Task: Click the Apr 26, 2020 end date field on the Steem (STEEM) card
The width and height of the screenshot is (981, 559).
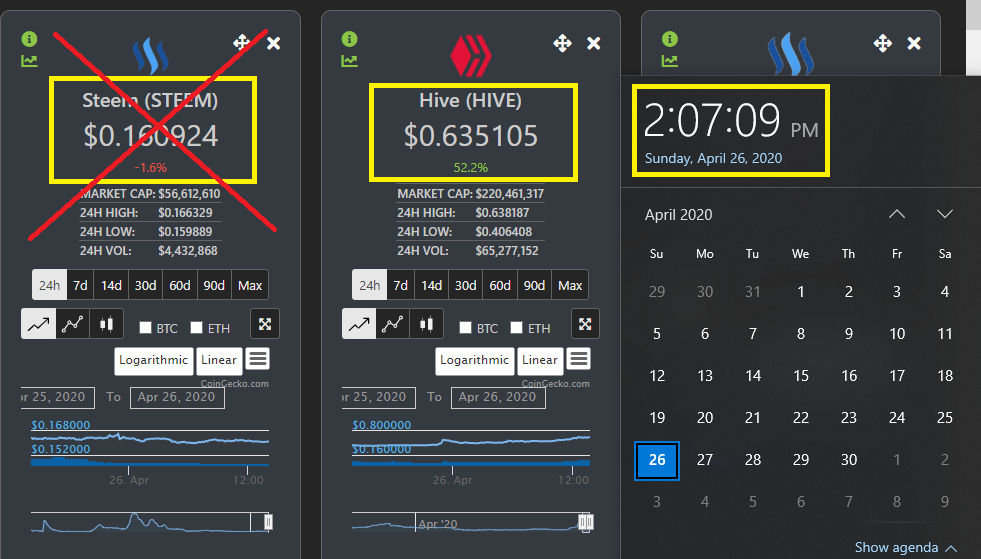Action: tap(177, 397)
